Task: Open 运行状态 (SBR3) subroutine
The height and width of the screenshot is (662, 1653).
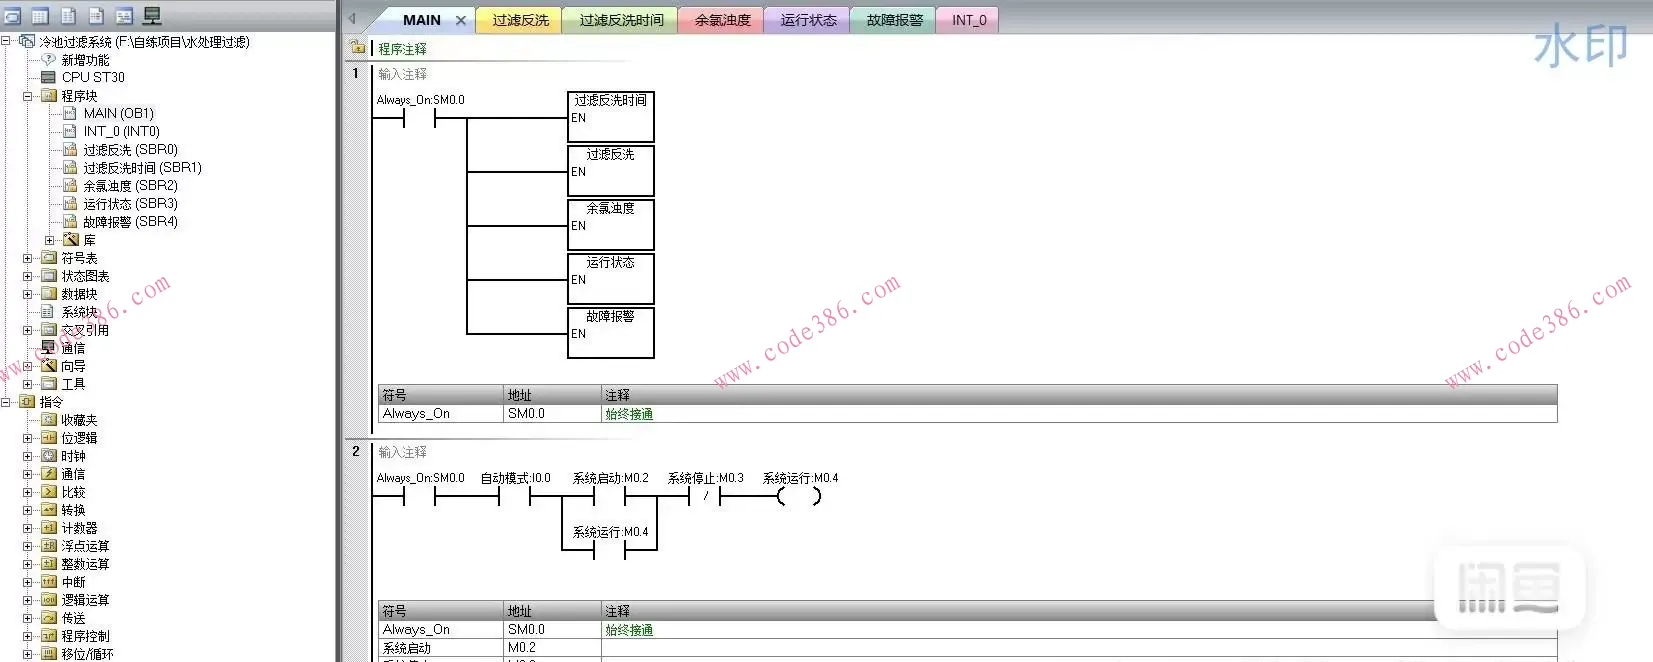Action: coord(130,203)
